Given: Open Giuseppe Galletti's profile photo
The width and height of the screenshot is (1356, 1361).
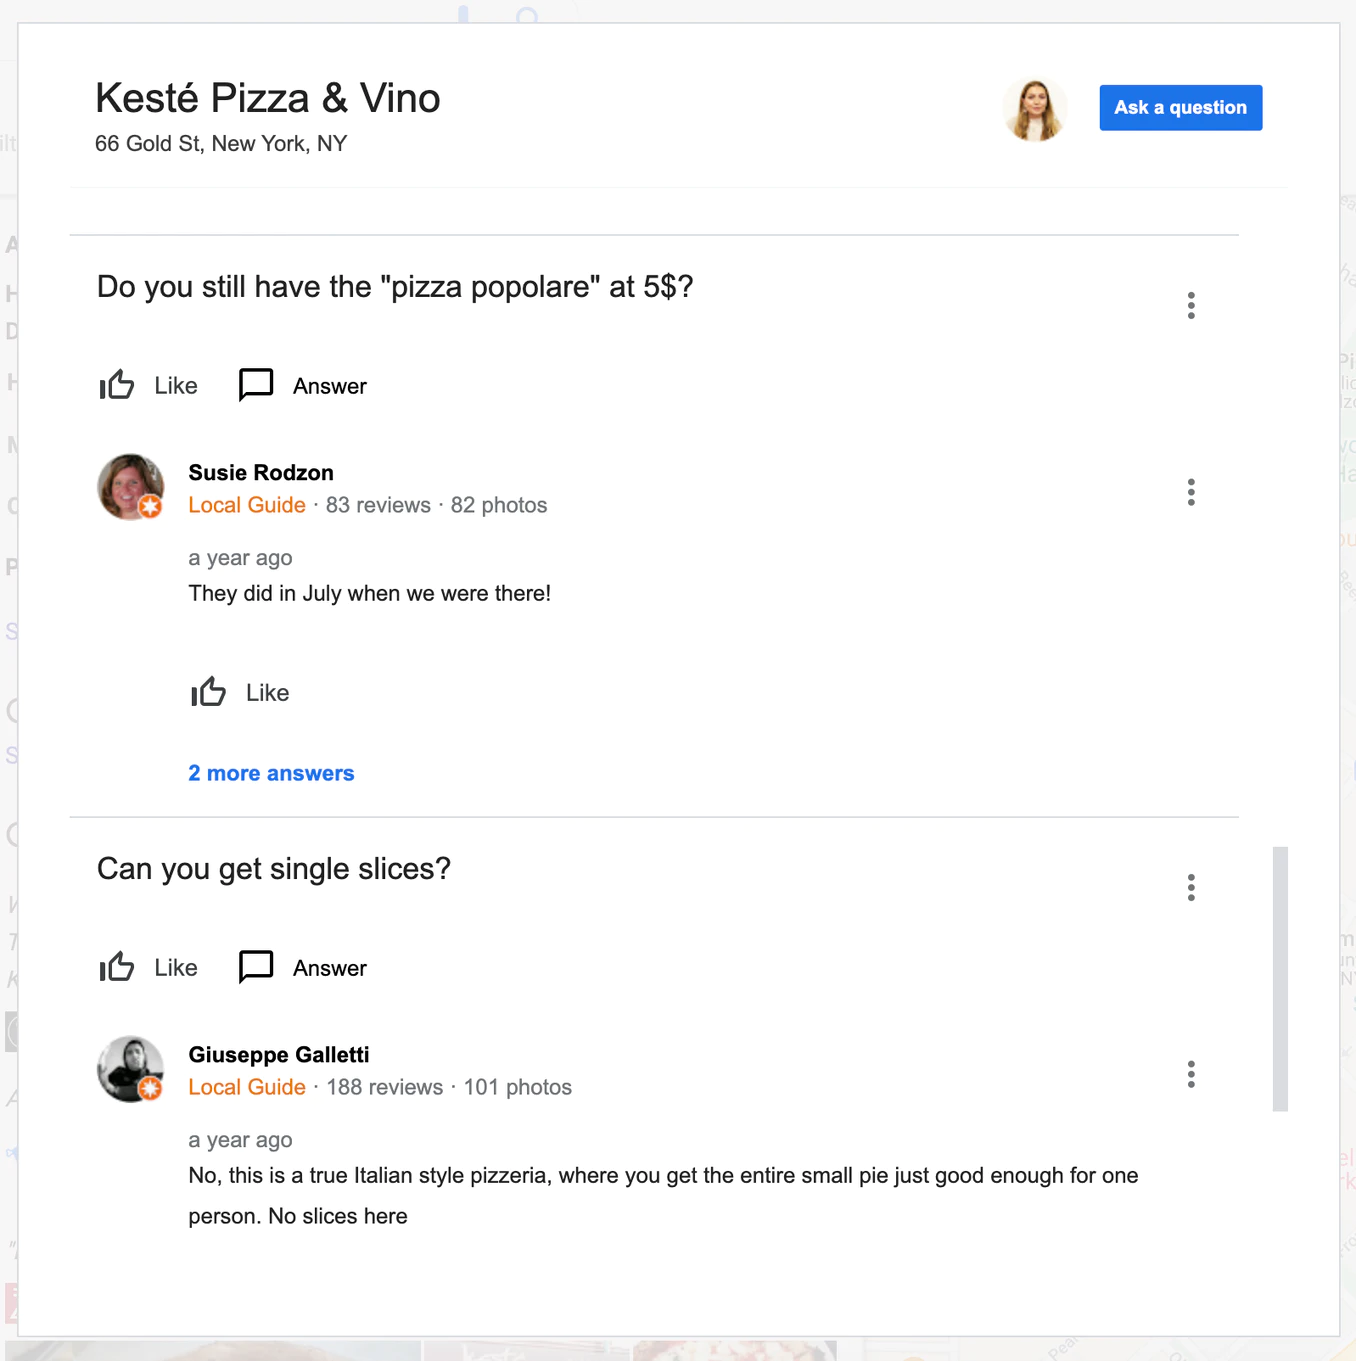Looking at the screenshot, I should 131,1069.
